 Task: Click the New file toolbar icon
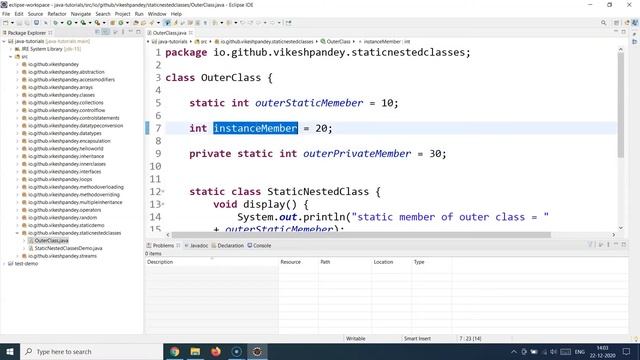[5, 23]
